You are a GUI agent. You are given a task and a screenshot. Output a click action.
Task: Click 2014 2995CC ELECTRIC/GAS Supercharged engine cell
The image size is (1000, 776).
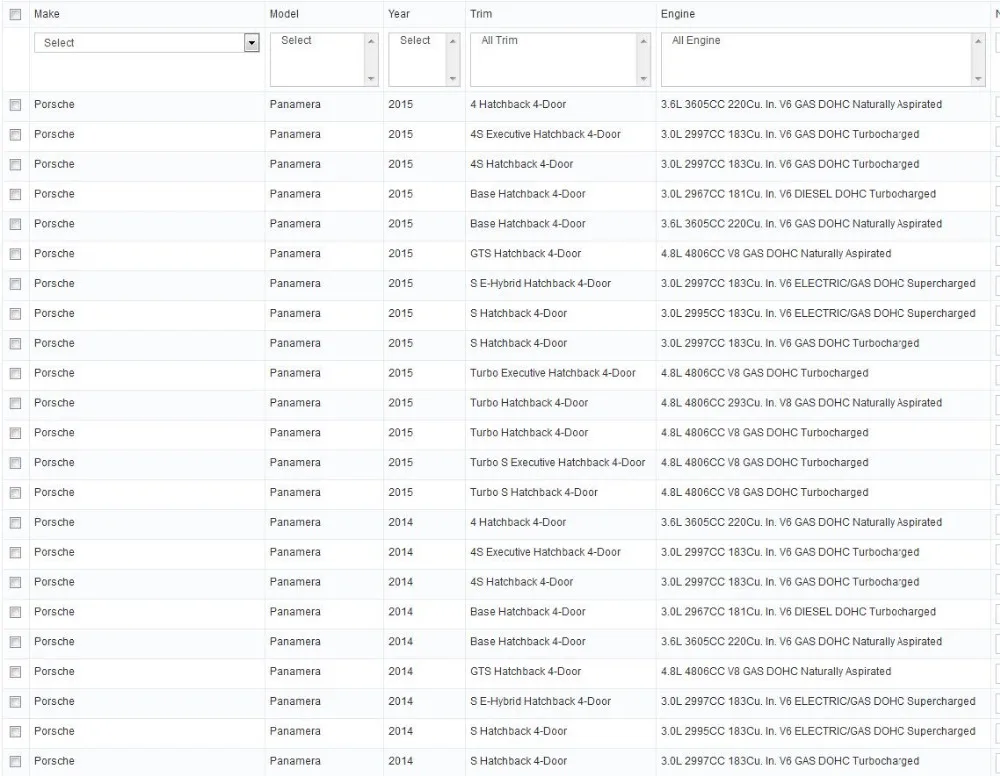[x=818, y=731]
